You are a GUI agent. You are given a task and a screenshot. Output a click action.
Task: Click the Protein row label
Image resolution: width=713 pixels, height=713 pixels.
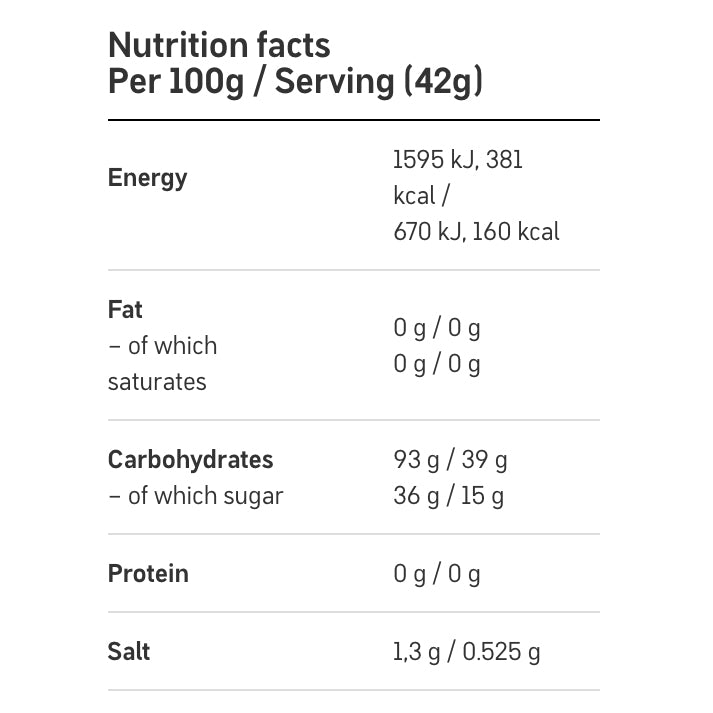148,574
